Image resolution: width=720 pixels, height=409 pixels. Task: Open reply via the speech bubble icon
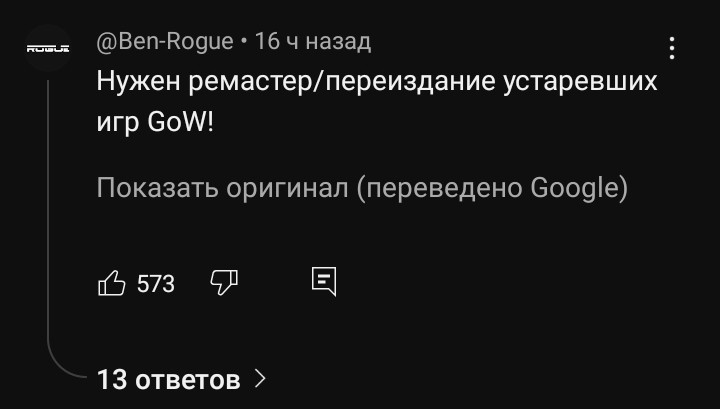(324, 281)
